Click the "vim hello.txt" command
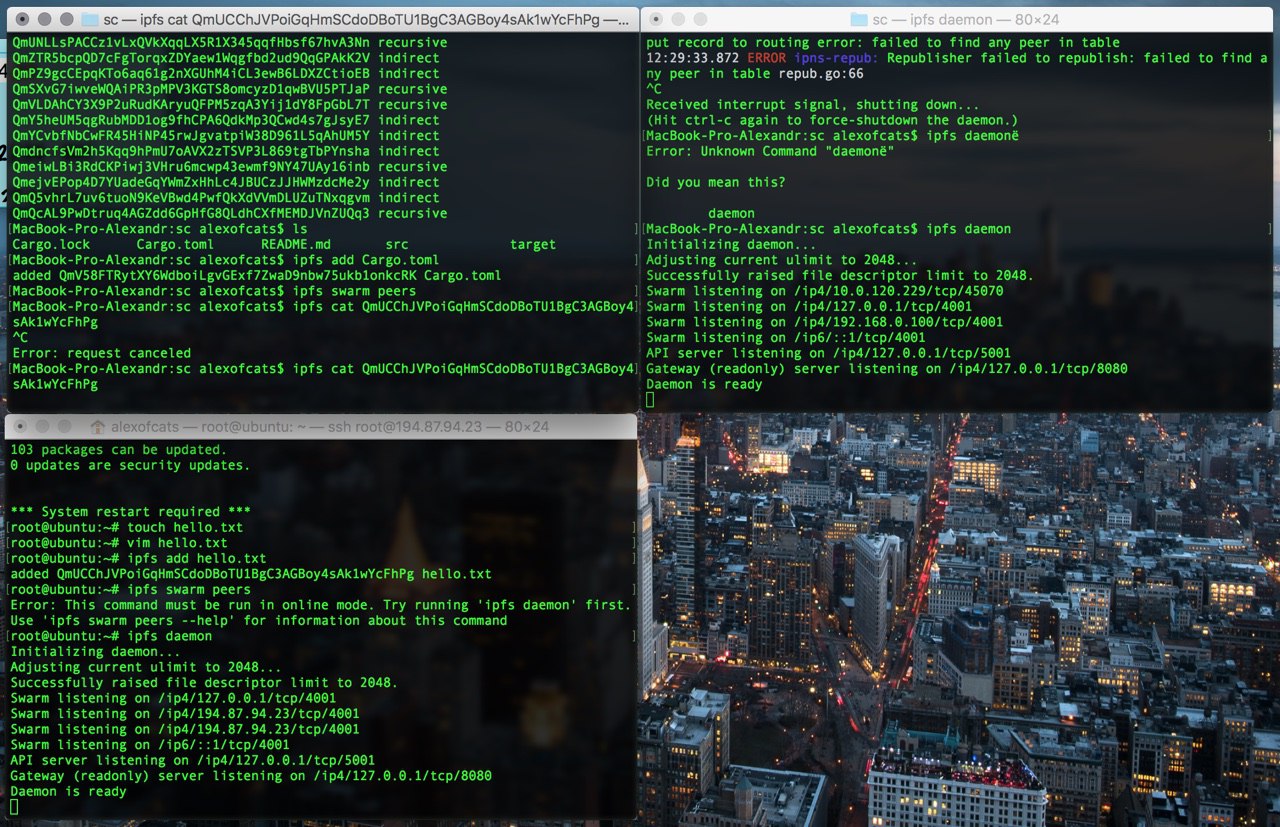Viewport: 1280px width, 827px height. coord(178,543)
